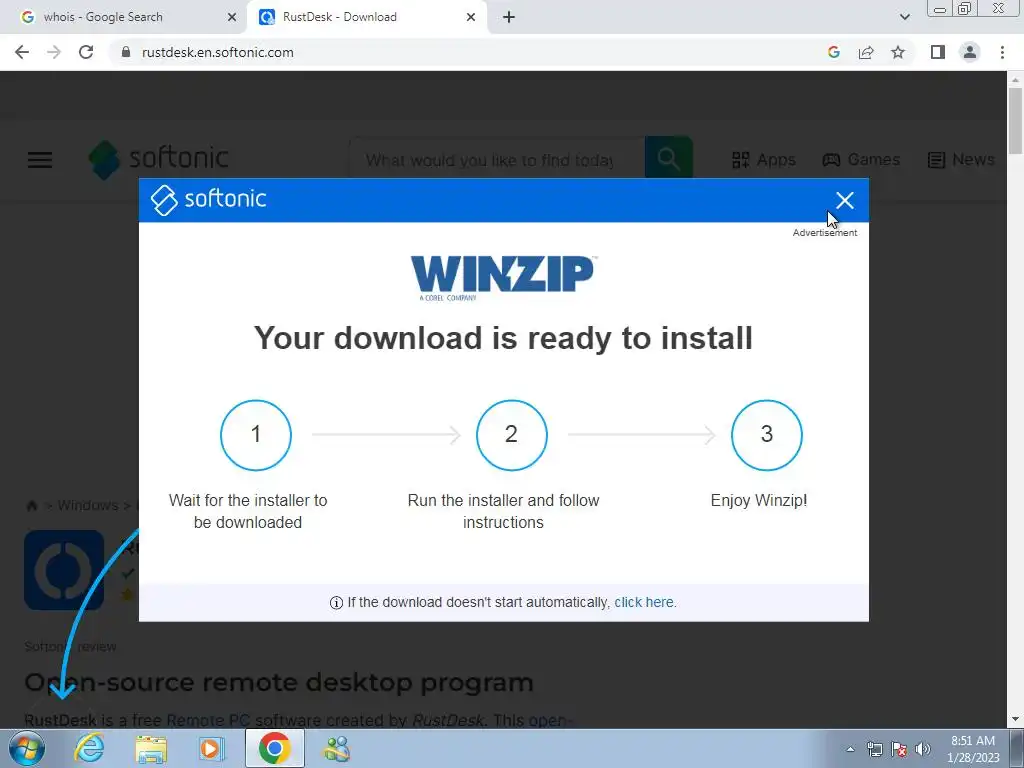Click the scrollbar down arrow

(1015, 719)
